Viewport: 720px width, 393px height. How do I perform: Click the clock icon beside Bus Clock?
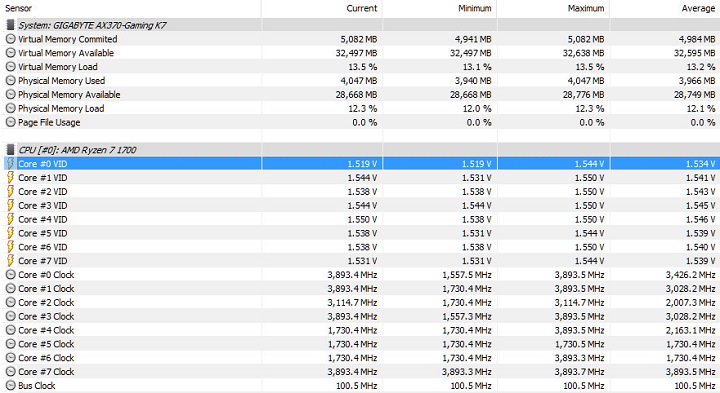tap(10, 386)
